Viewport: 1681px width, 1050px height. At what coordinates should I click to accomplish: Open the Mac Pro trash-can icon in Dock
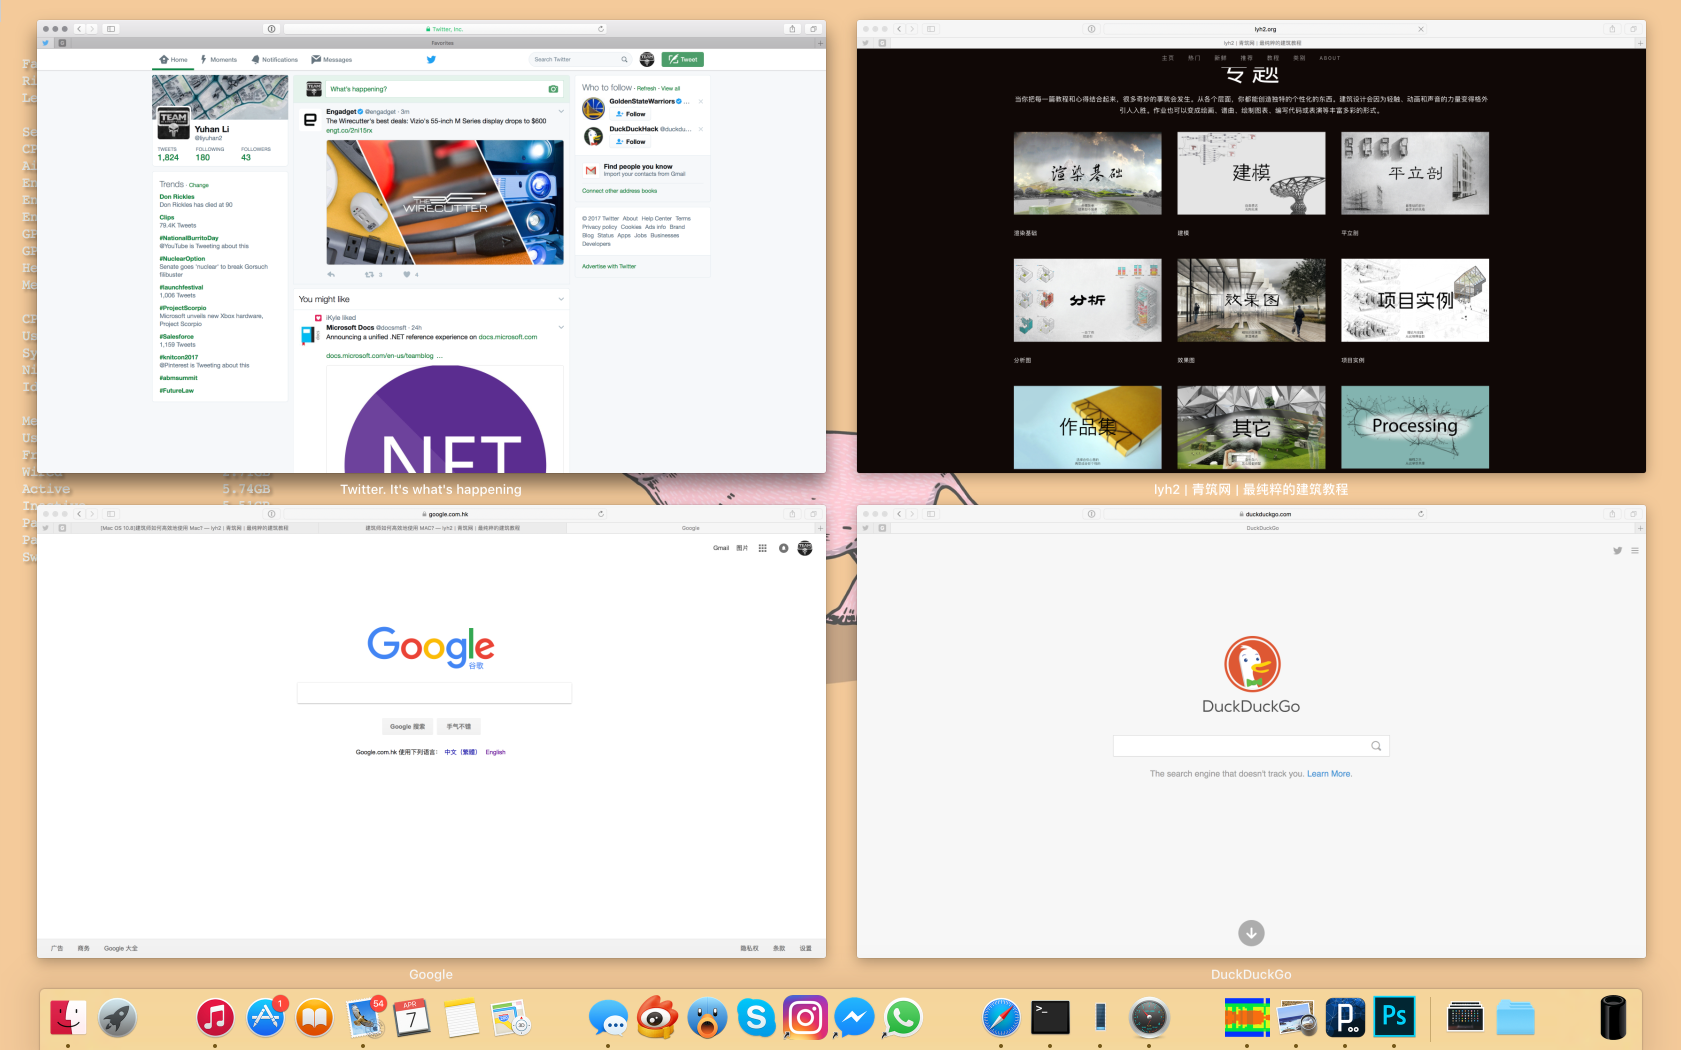(1613, 1018)
